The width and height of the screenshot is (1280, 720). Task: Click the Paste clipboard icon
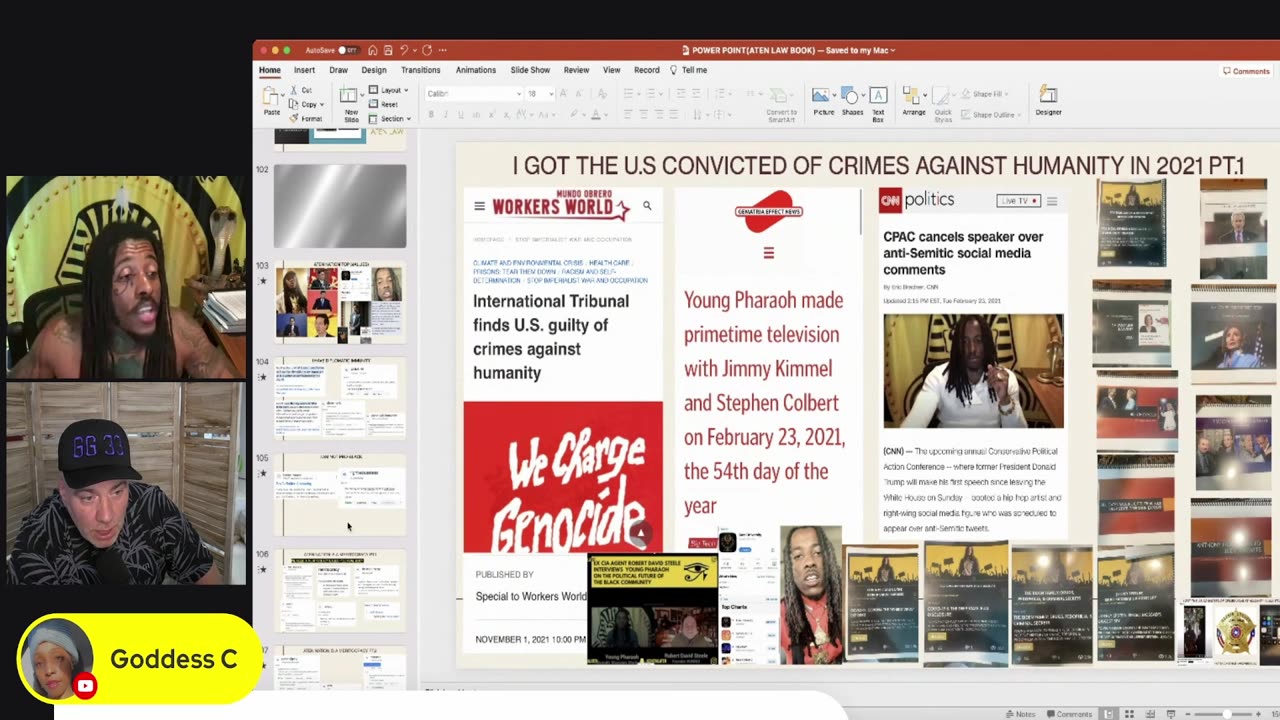(271, 96)
